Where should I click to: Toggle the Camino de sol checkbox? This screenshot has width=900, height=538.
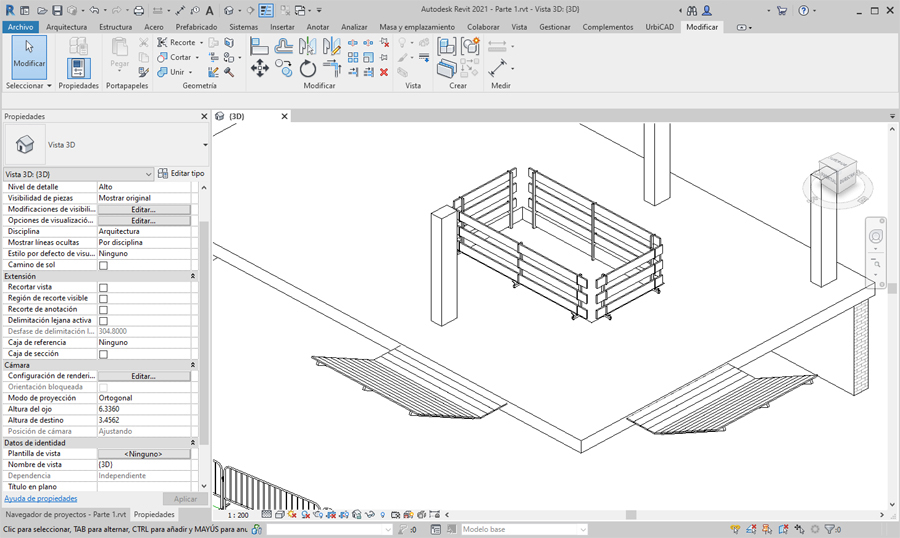click(103, 265)
